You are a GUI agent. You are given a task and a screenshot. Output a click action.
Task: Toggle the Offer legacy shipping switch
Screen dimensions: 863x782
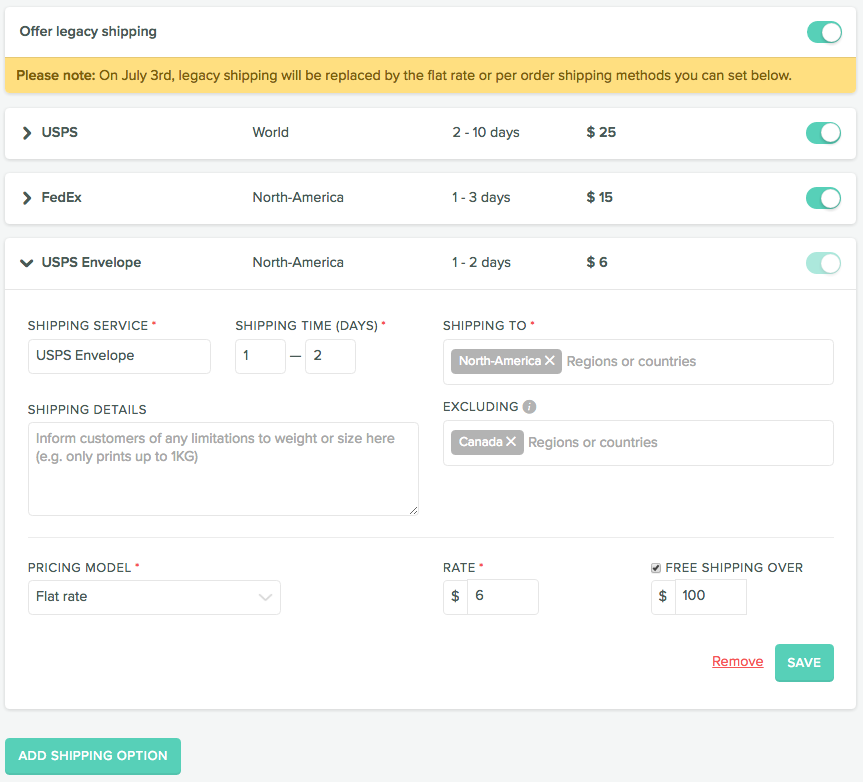click(x=824, y=32)
